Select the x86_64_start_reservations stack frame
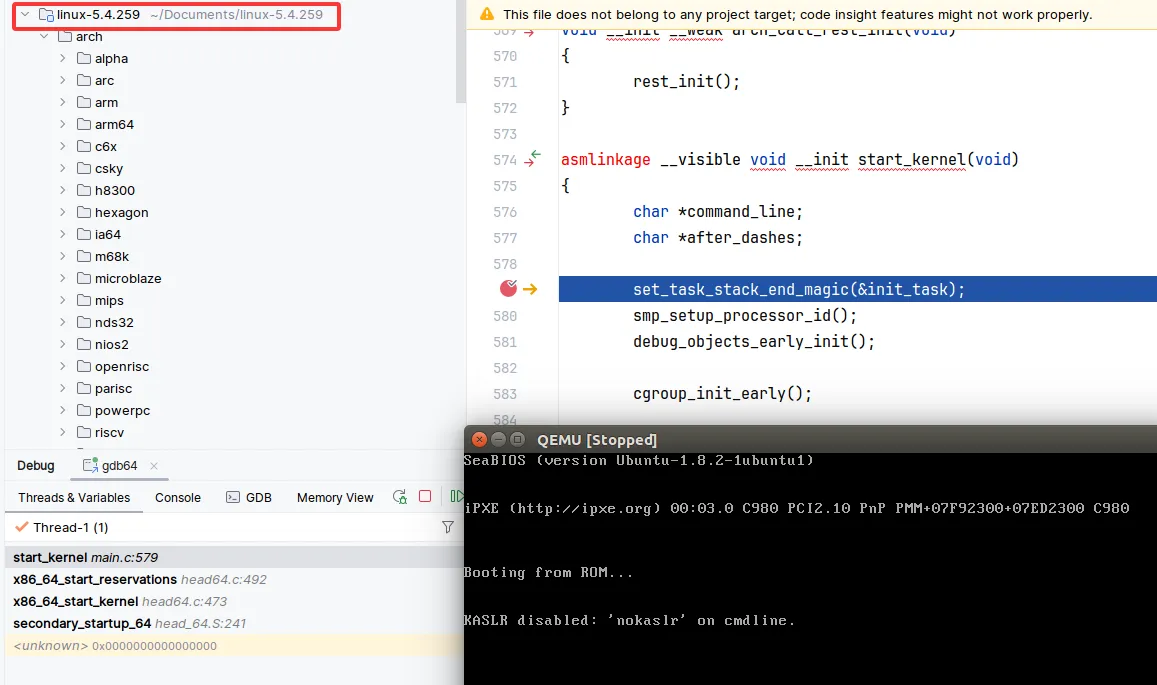 pos(234,579)
